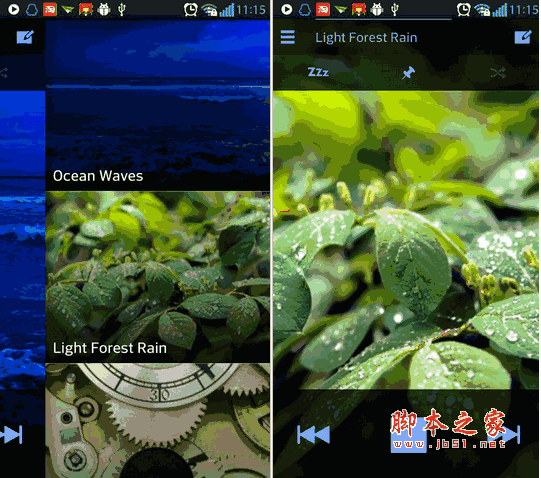Tap the Android bug icon in left status bar
The image size is (541, 478).
pos(104,9)
